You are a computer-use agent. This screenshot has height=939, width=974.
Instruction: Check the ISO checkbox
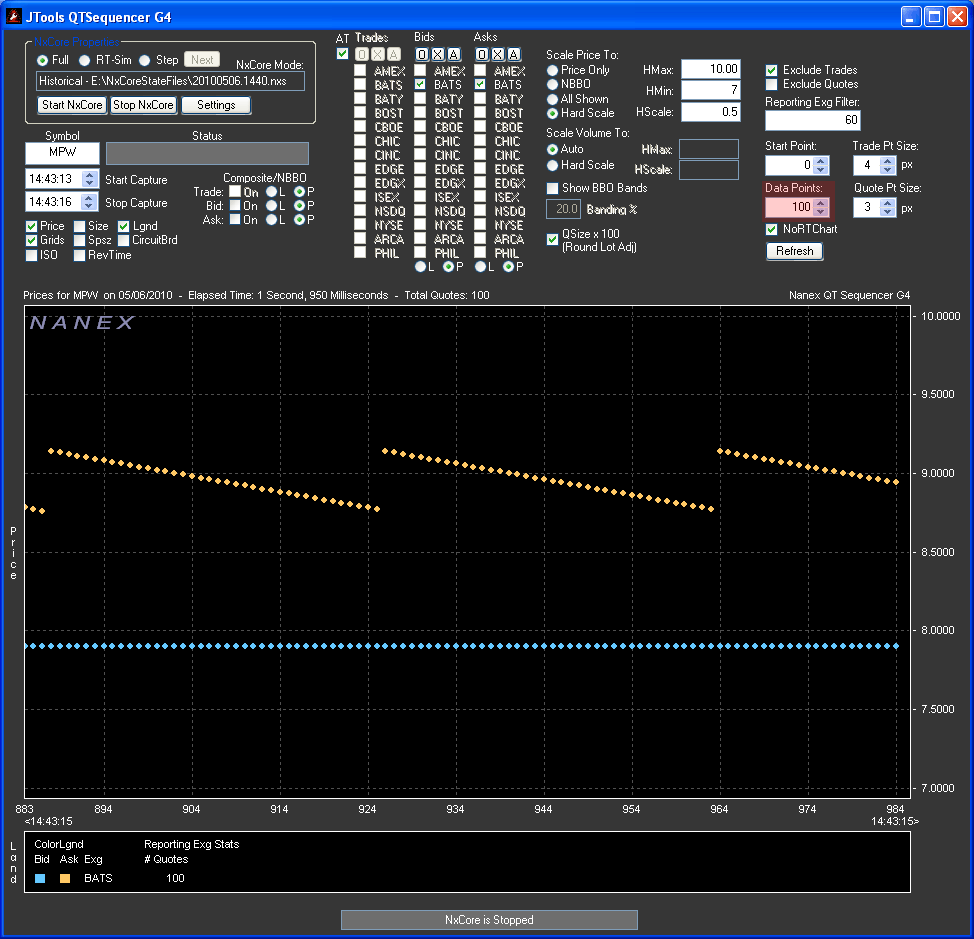coord(32,255)
